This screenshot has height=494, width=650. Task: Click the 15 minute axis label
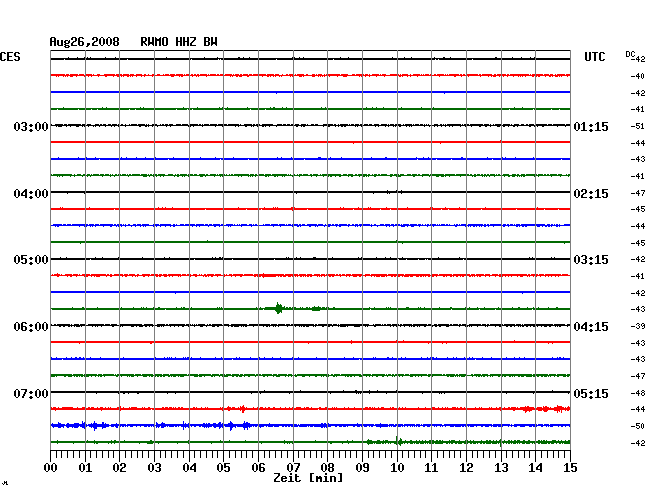pos(570,468)
